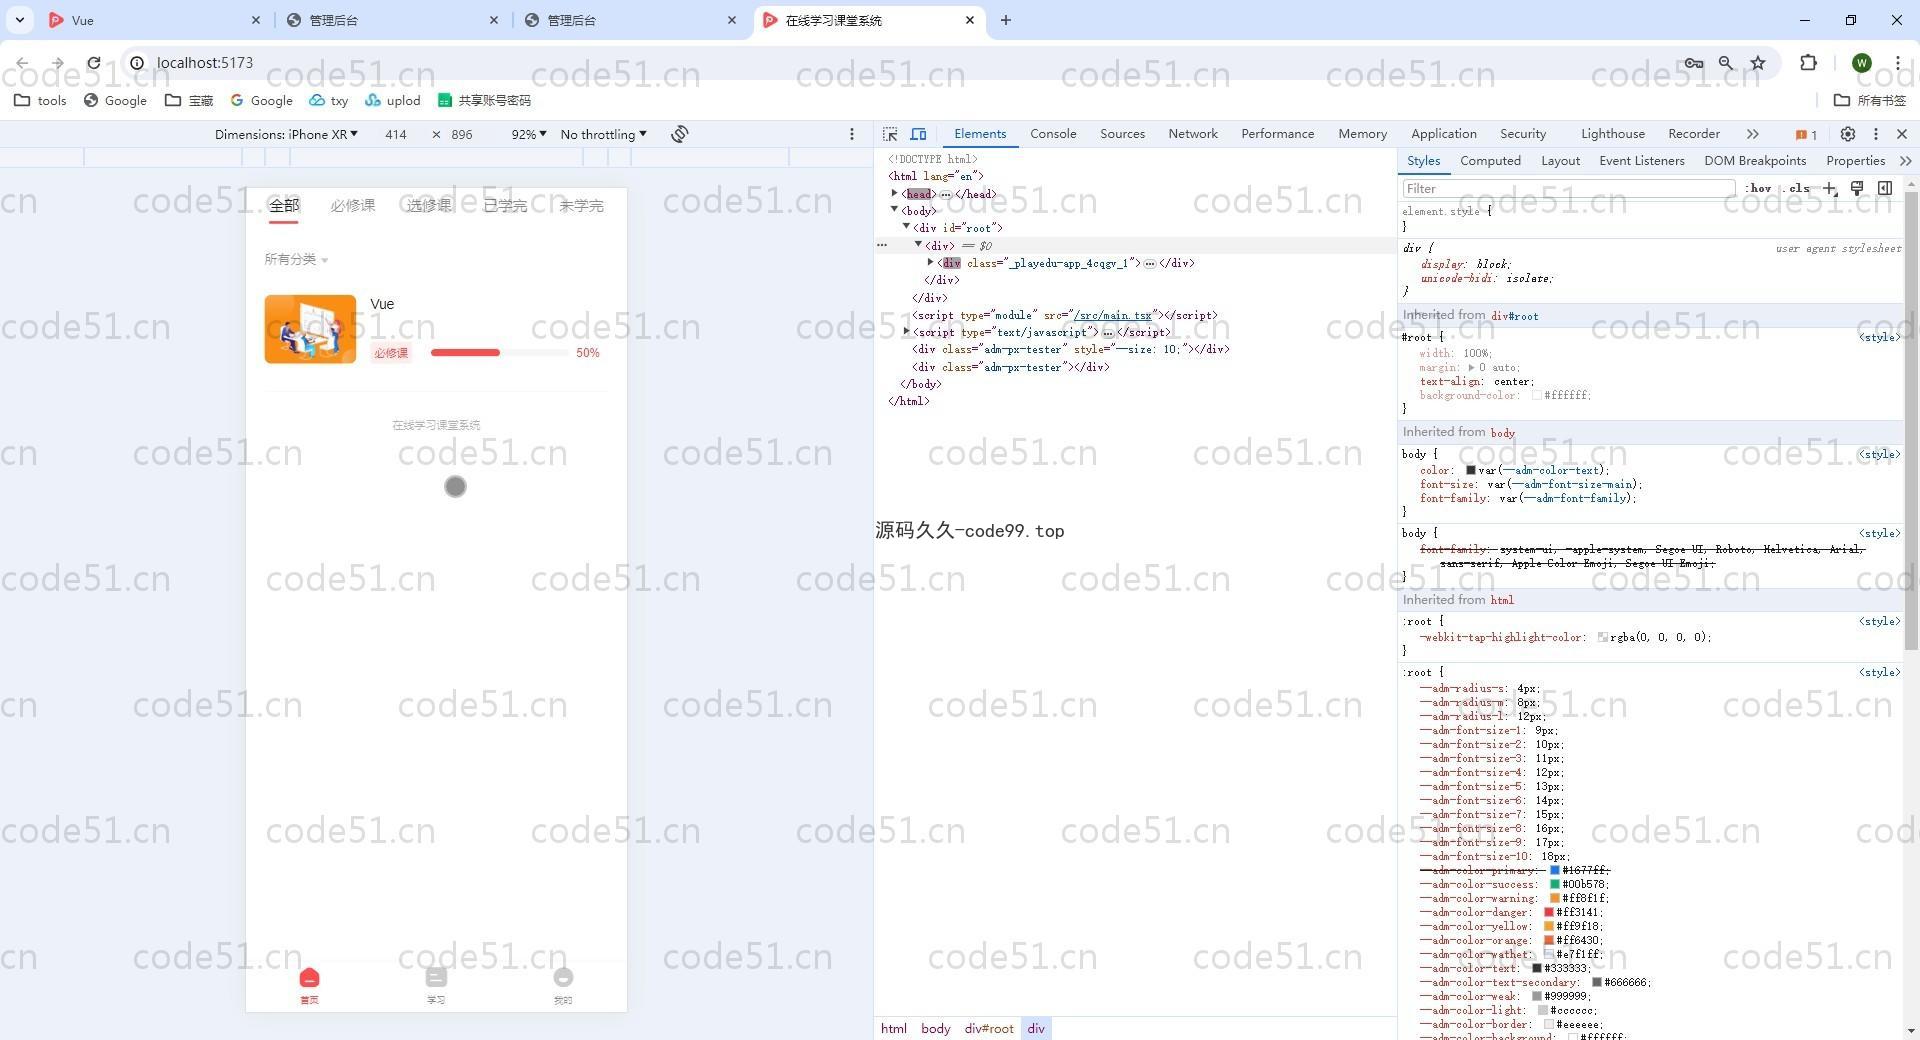Open the Application panel
This screenshot has width=1920, height=1040.
pyautogui.click(x=1443, y=134)
